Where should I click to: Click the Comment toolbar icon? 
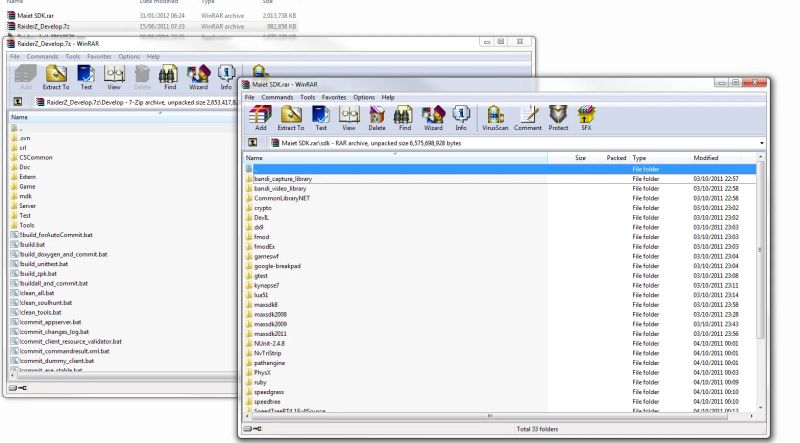pyautogui.click(x=528, y=118)
